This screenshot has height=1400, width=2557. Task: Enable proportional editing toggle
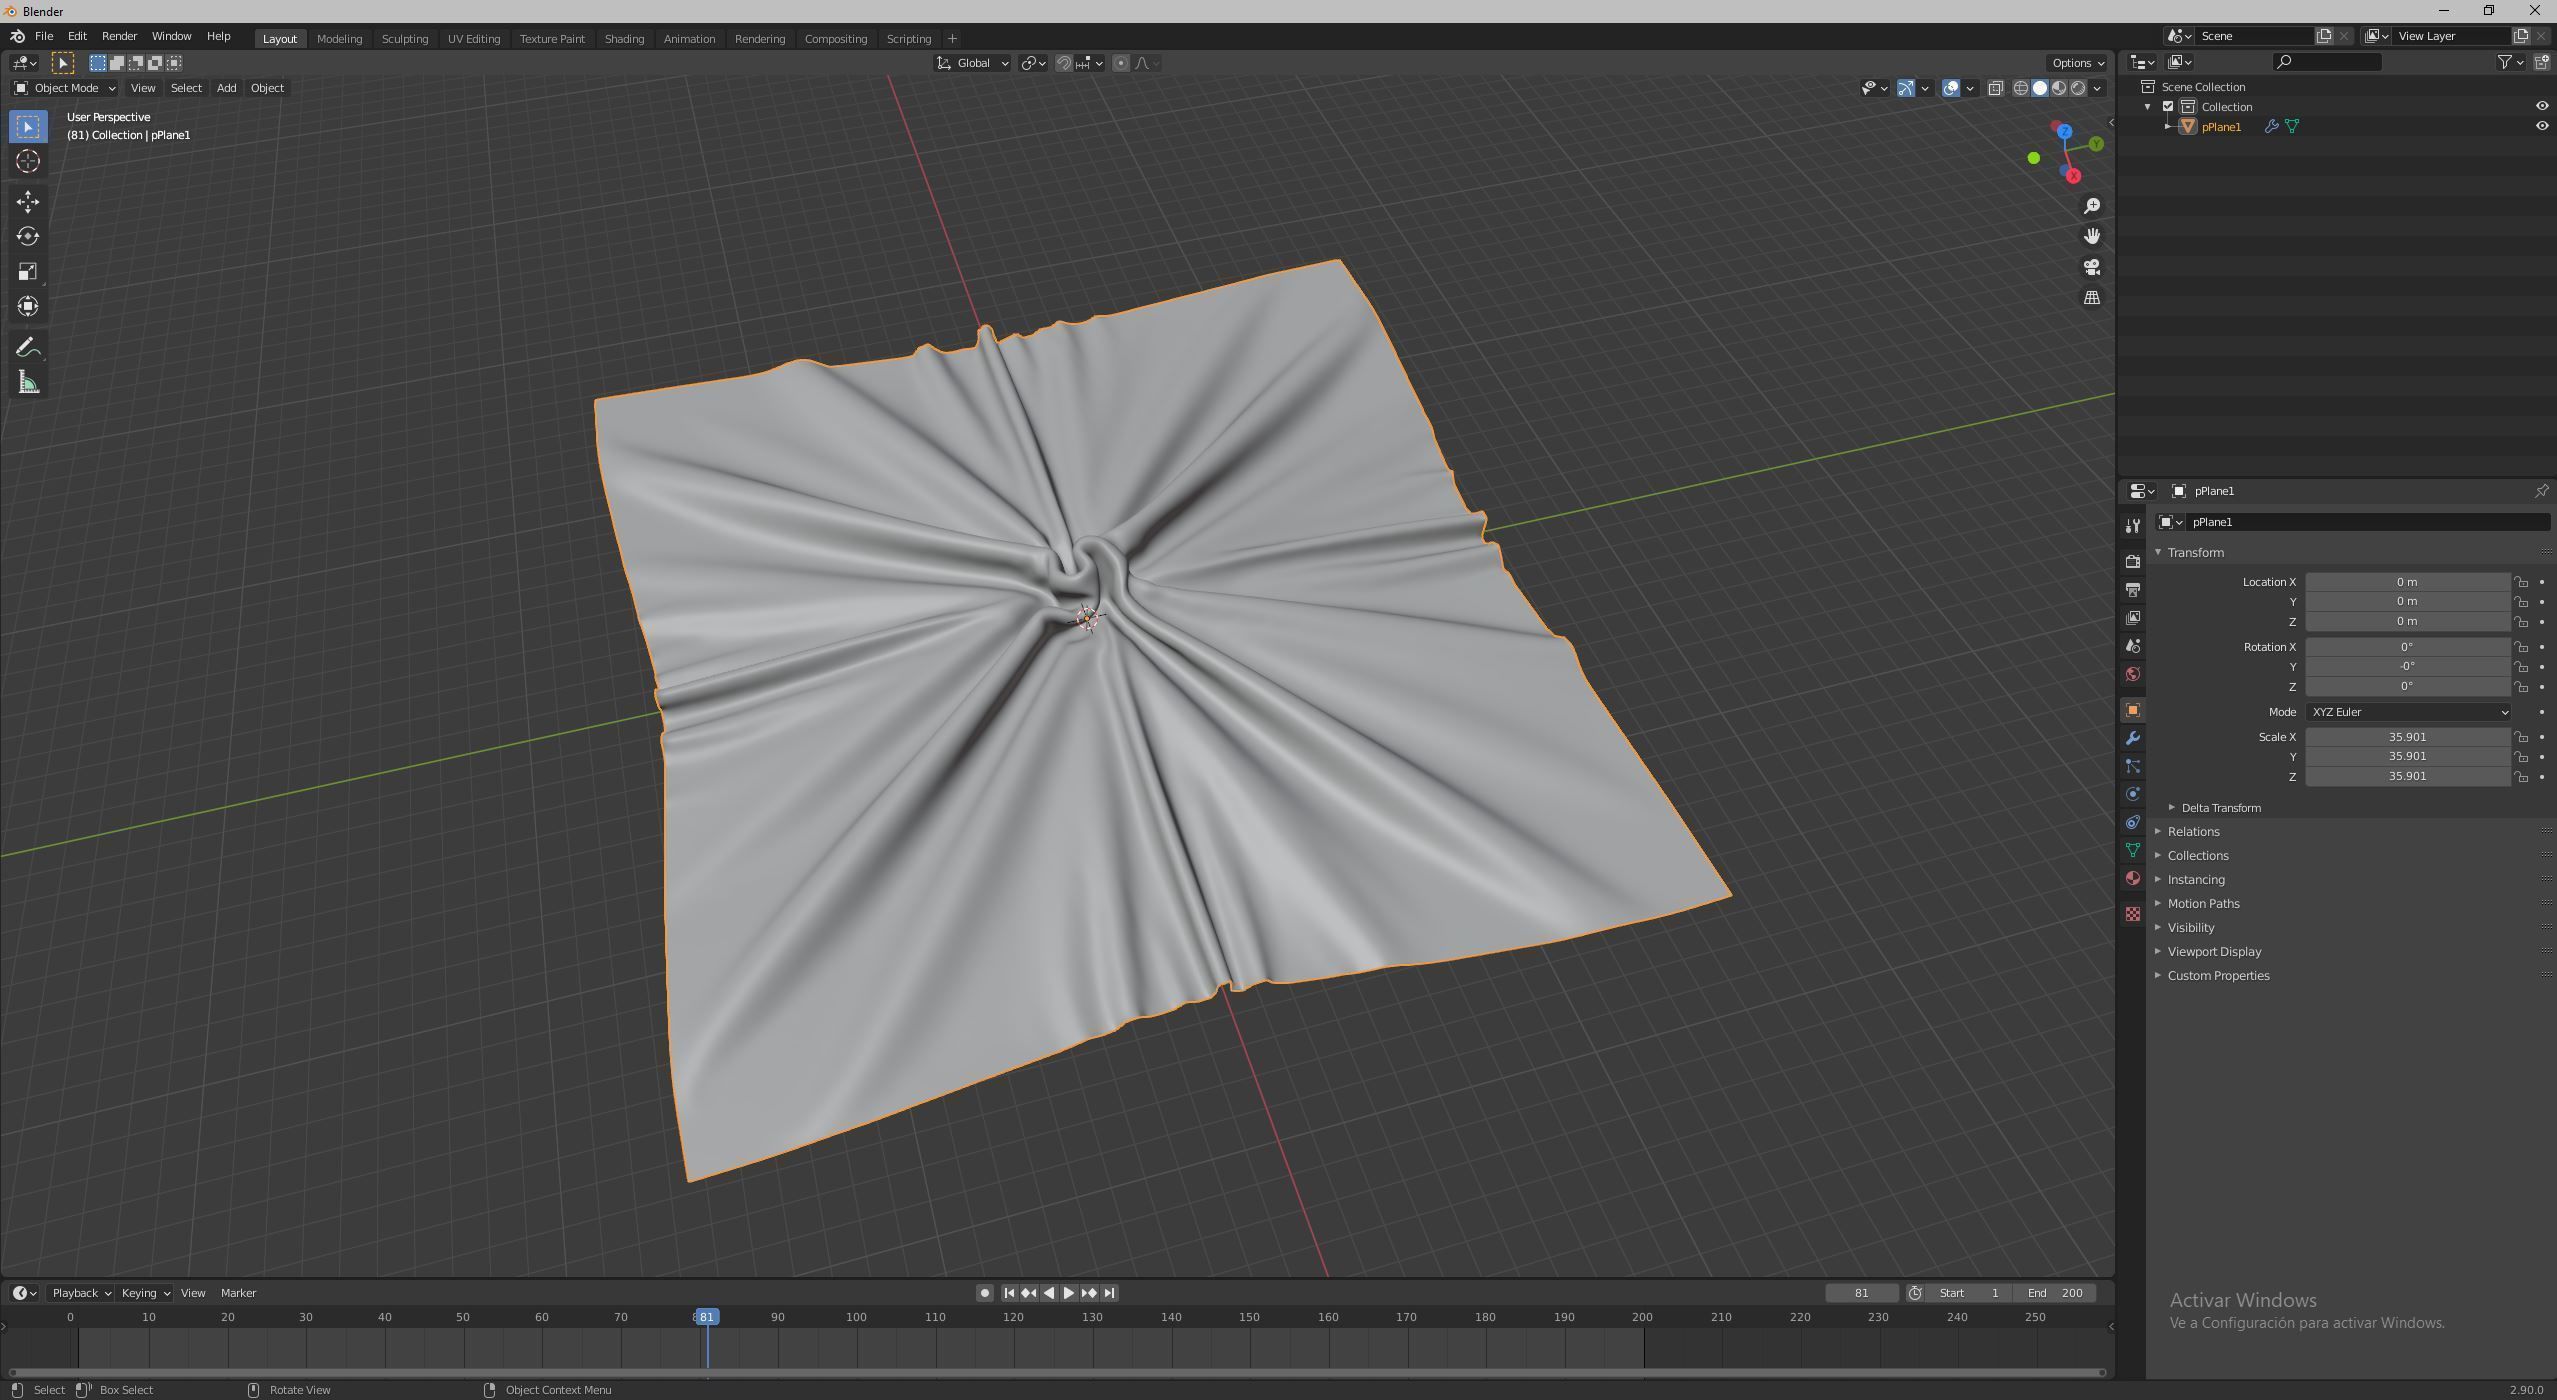click(x=1122, y=62)
